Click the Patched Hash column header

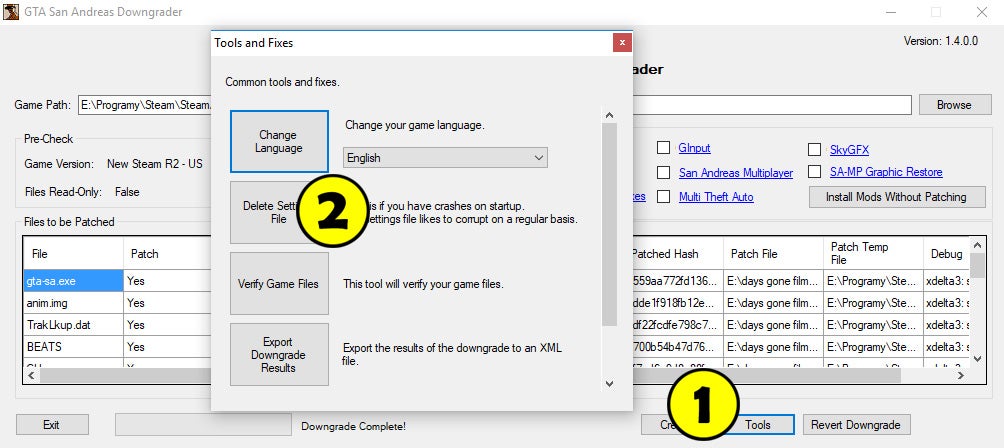pos(678,253)
